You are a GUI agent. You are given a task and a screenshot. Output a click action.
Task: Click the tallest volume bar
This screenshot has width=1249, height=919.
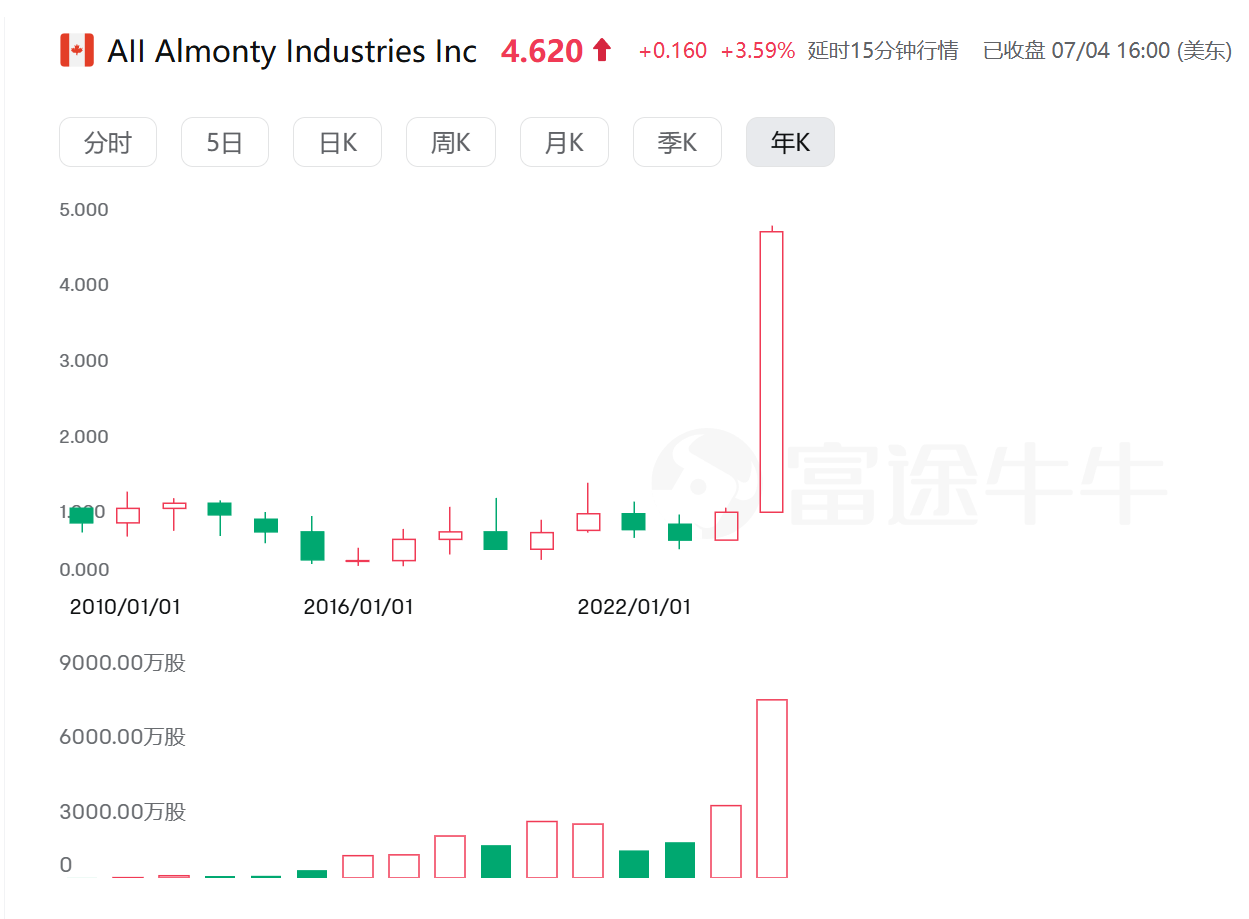coord(772,789)
